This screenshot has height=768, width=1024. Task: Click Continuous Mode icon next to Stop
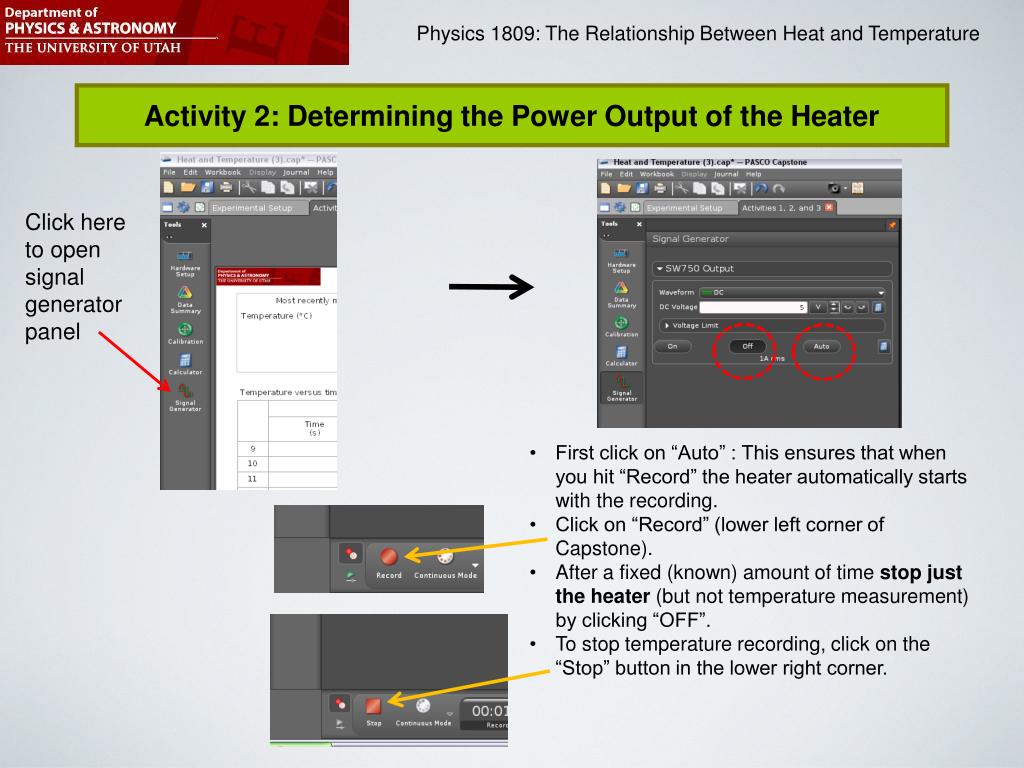(x=423, y=706)
